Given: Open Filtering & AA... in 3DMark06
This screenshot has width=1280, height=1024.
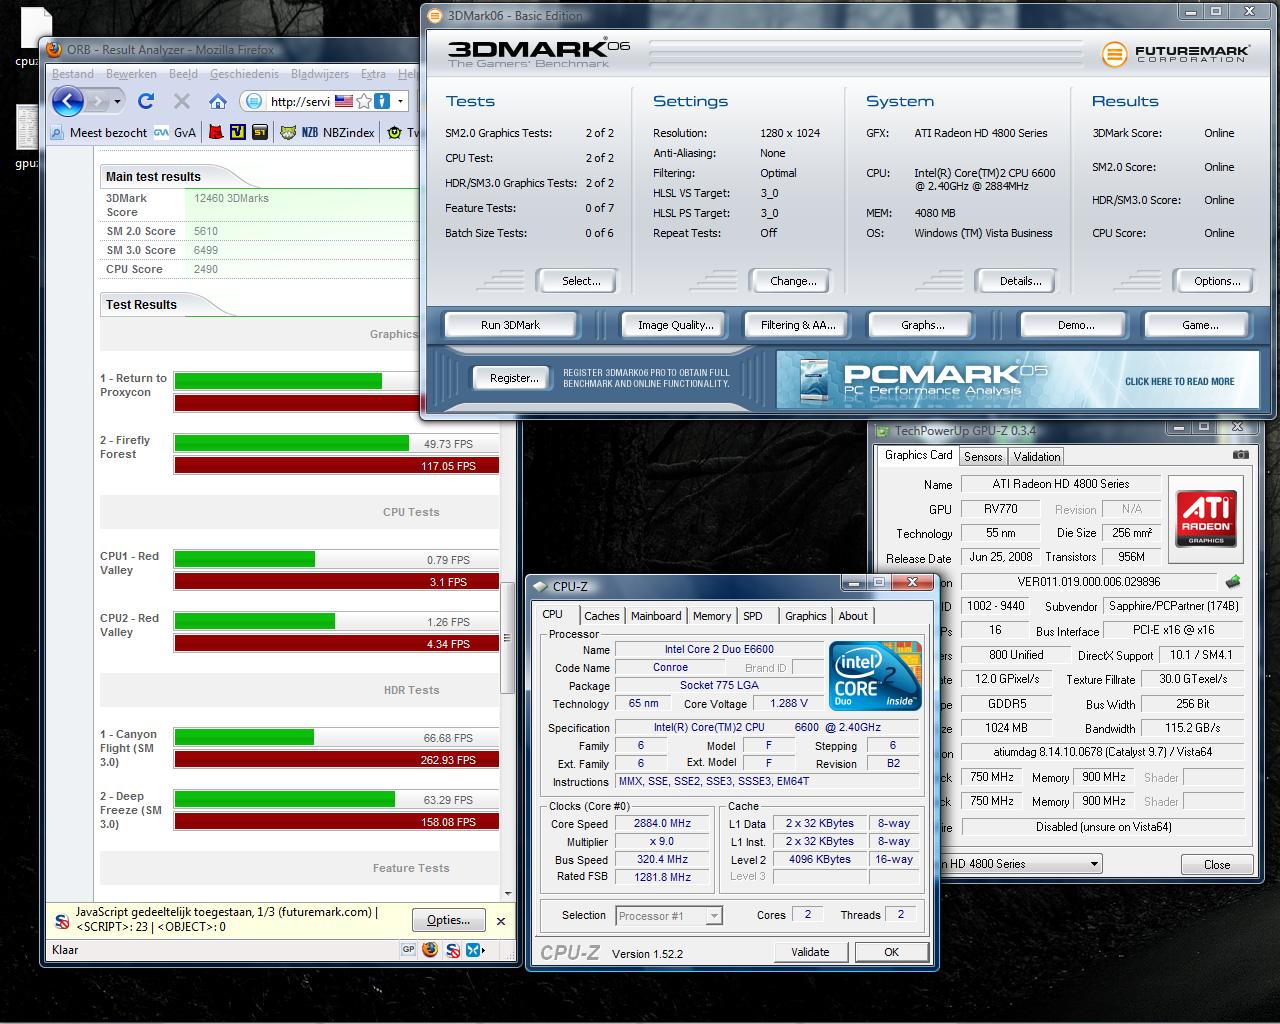Looking at the screenshot, I should pyautogui.click(x=798, y=325).
